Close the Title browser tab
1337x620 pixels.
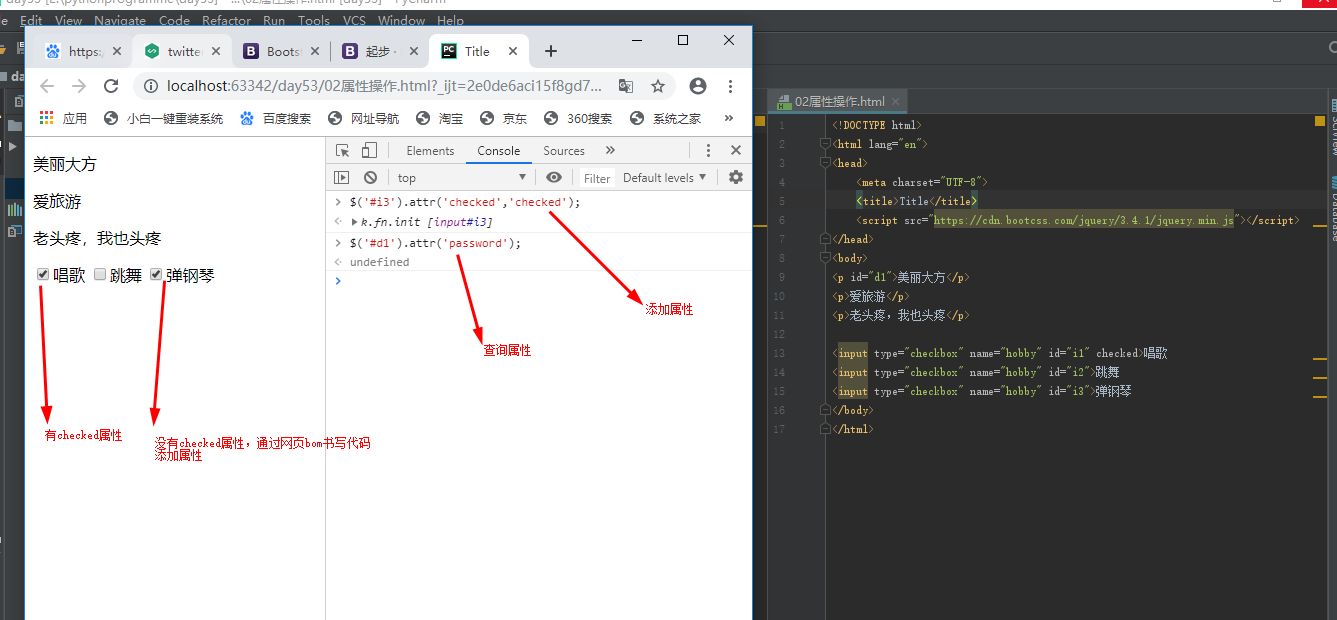(x=513, y=51)
